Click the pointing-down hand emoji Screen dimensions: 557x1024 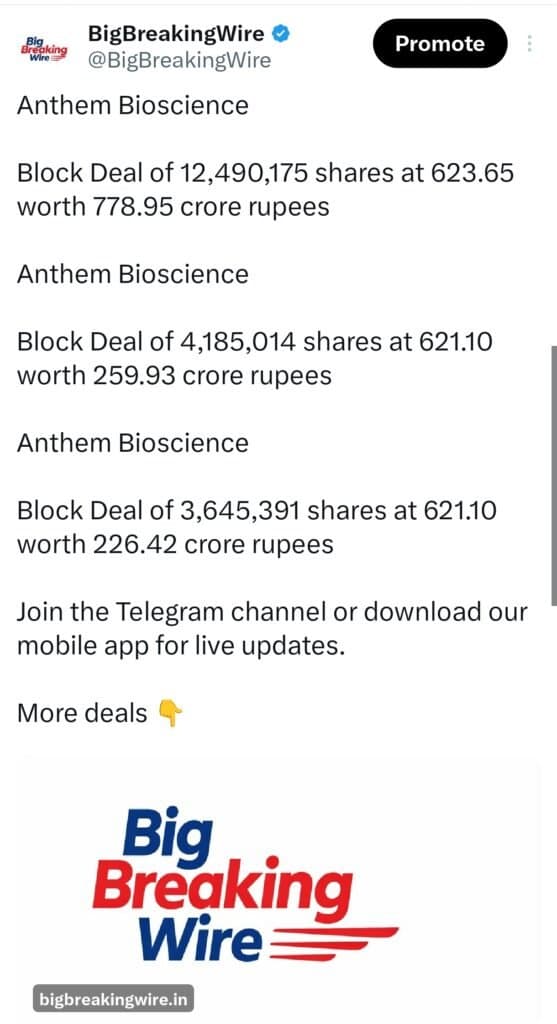point(170,713)
